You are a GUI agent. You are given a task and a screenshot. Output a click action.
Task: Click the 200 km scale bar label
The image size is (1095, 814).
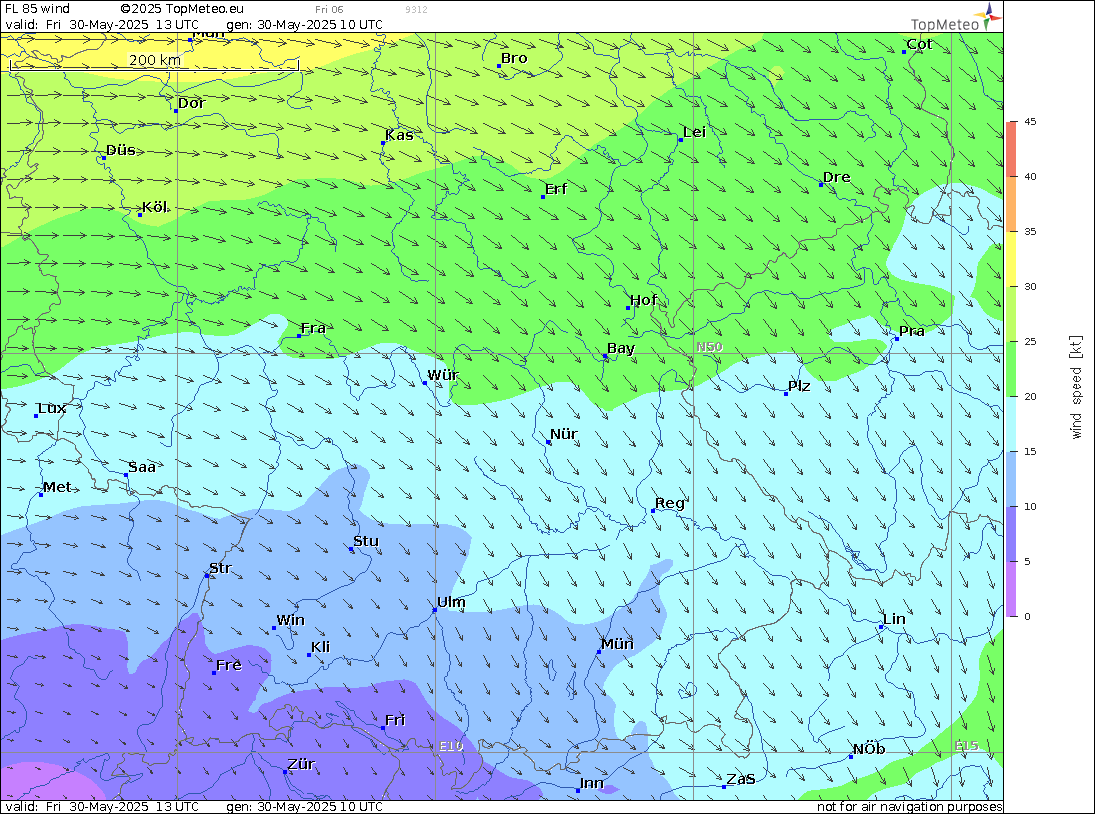[155, 60]
